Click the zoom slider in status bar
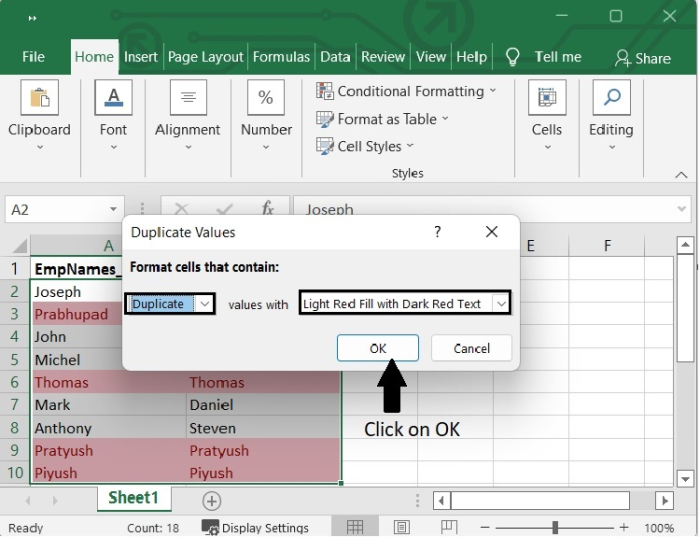Screen dimensions: 700x537 555,527
